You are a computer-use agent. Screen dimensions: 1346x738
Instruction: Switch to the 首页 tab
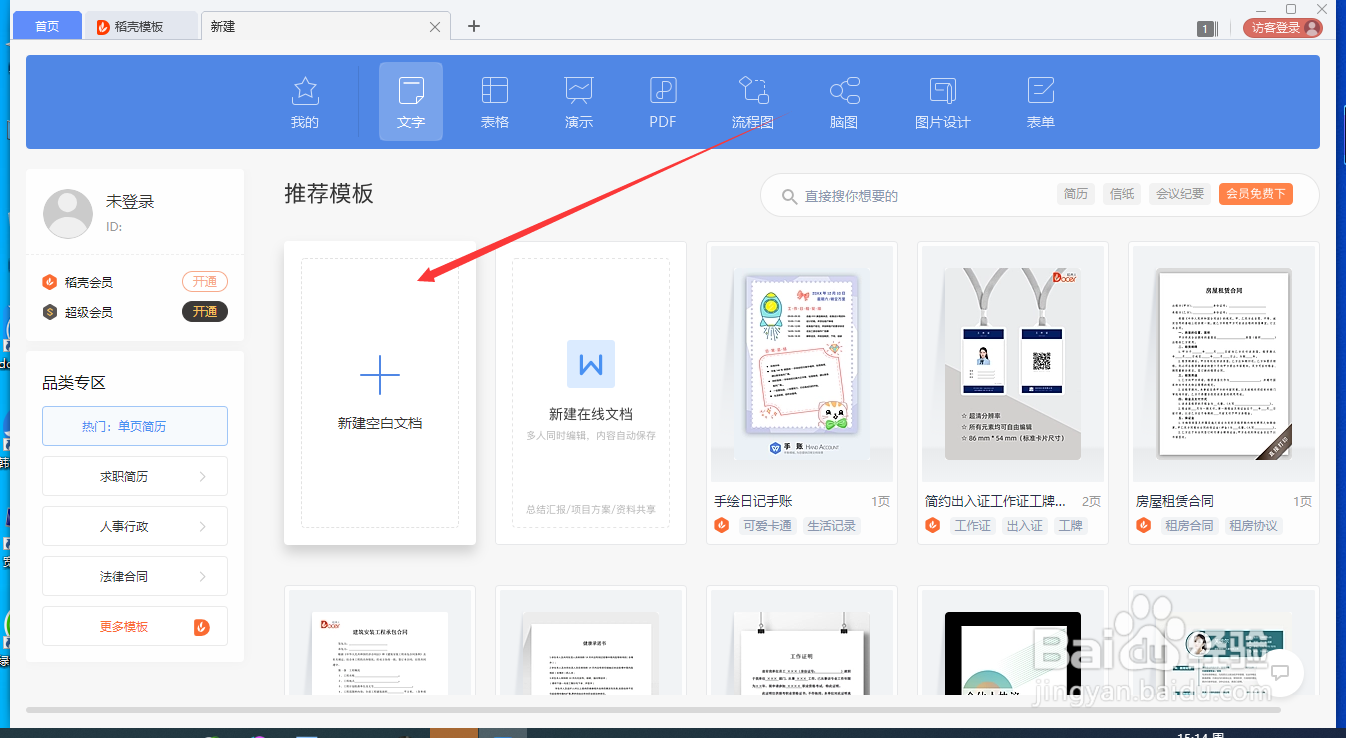click(46, 25)
